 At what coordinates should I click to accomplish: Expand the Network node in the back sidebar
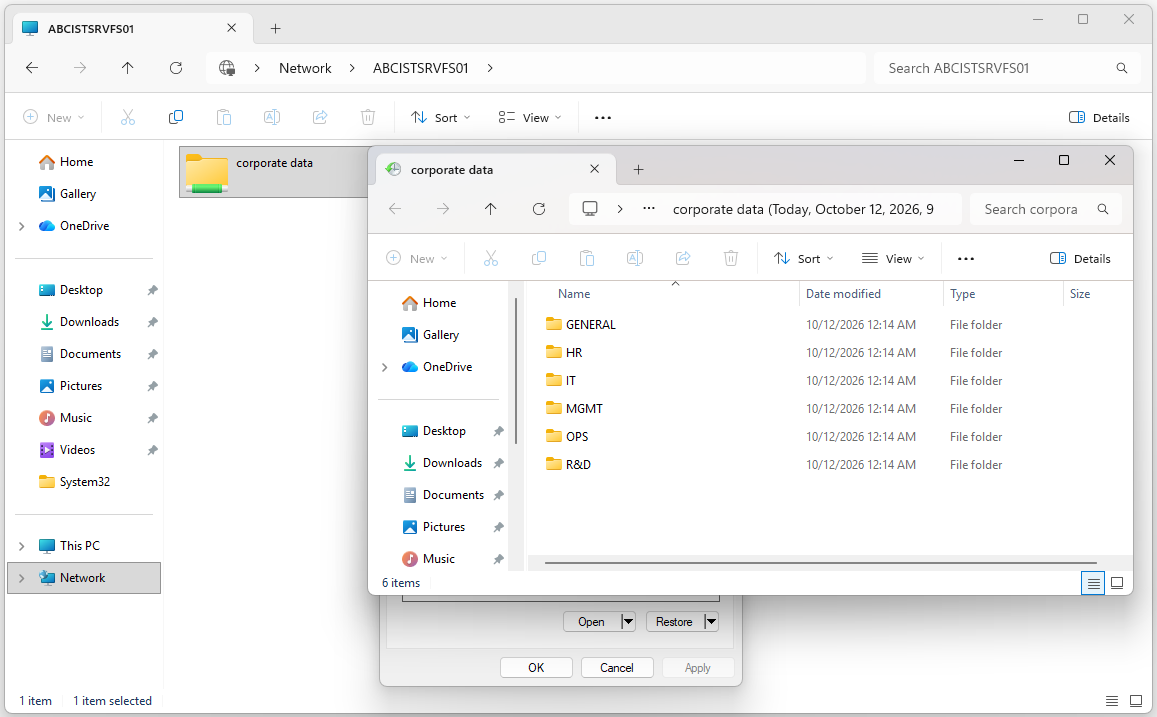[21, 578]
